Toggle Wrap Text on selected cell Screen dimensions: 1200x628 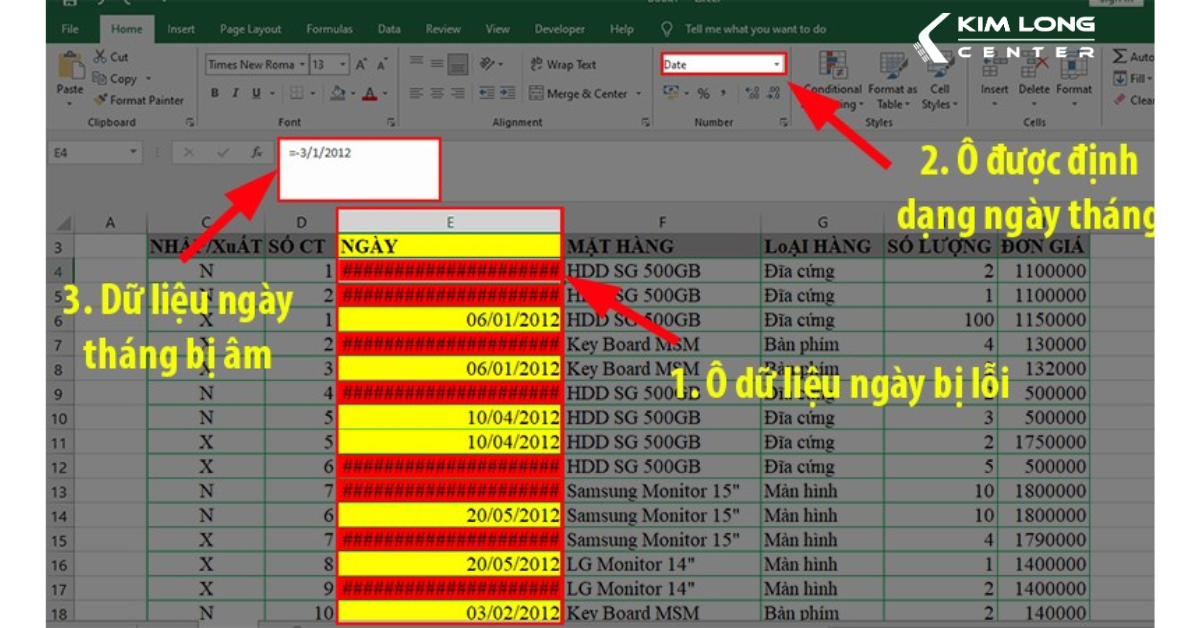[563, 65]
